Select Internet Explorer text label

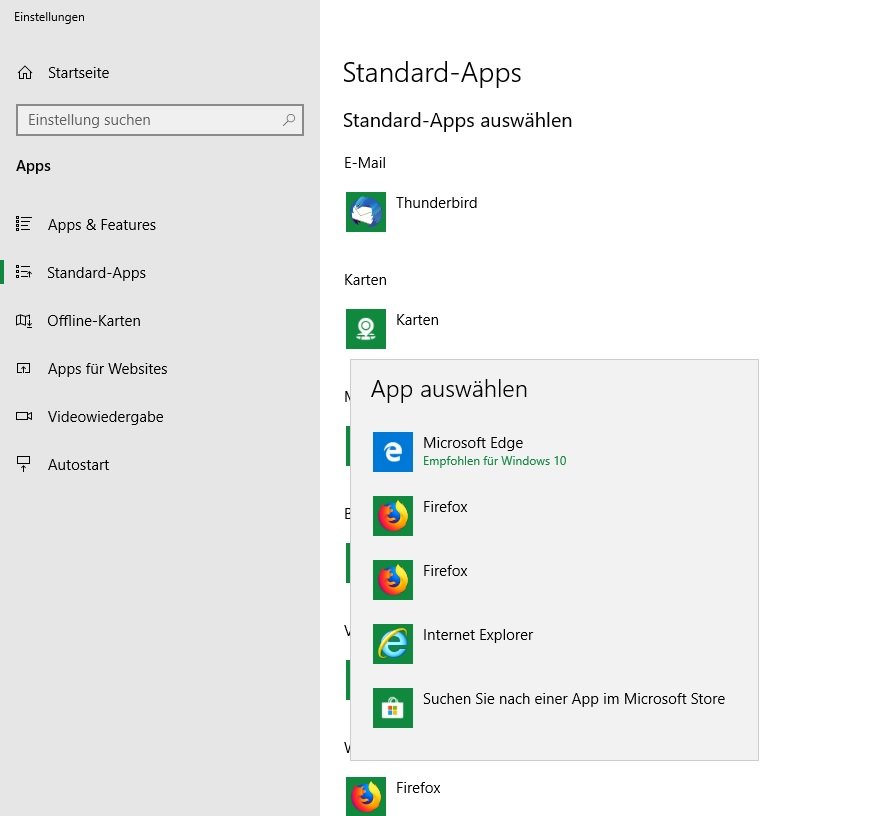point(478,635)
